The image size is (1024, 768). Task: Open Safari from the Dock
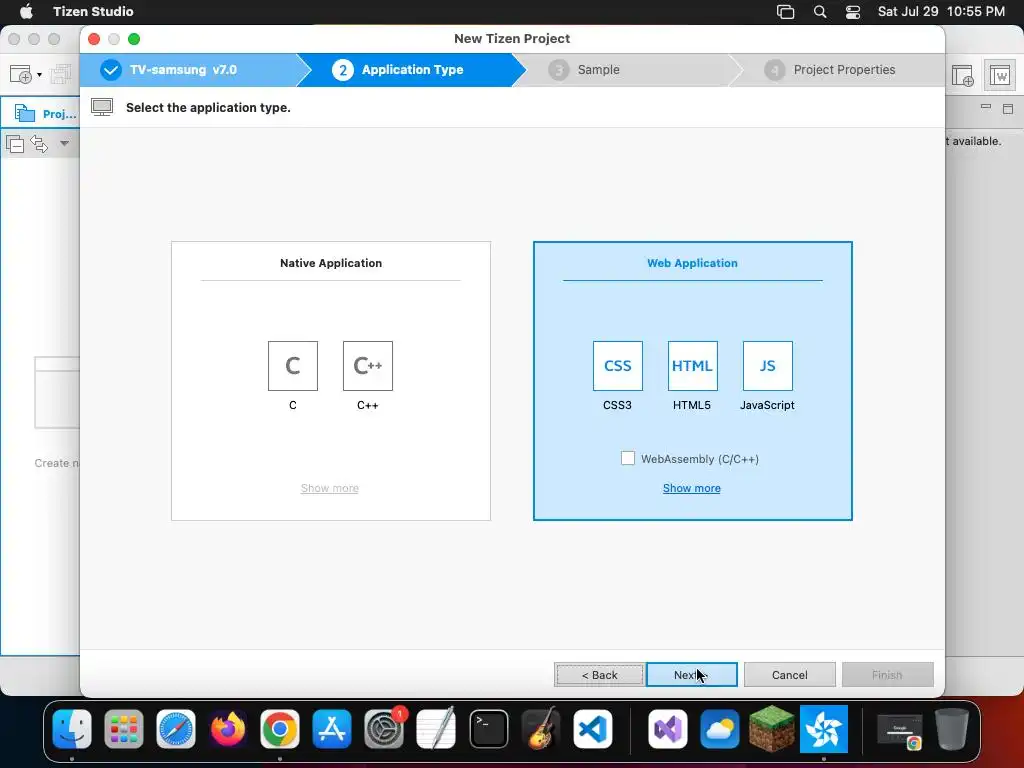tap(176, 729)
